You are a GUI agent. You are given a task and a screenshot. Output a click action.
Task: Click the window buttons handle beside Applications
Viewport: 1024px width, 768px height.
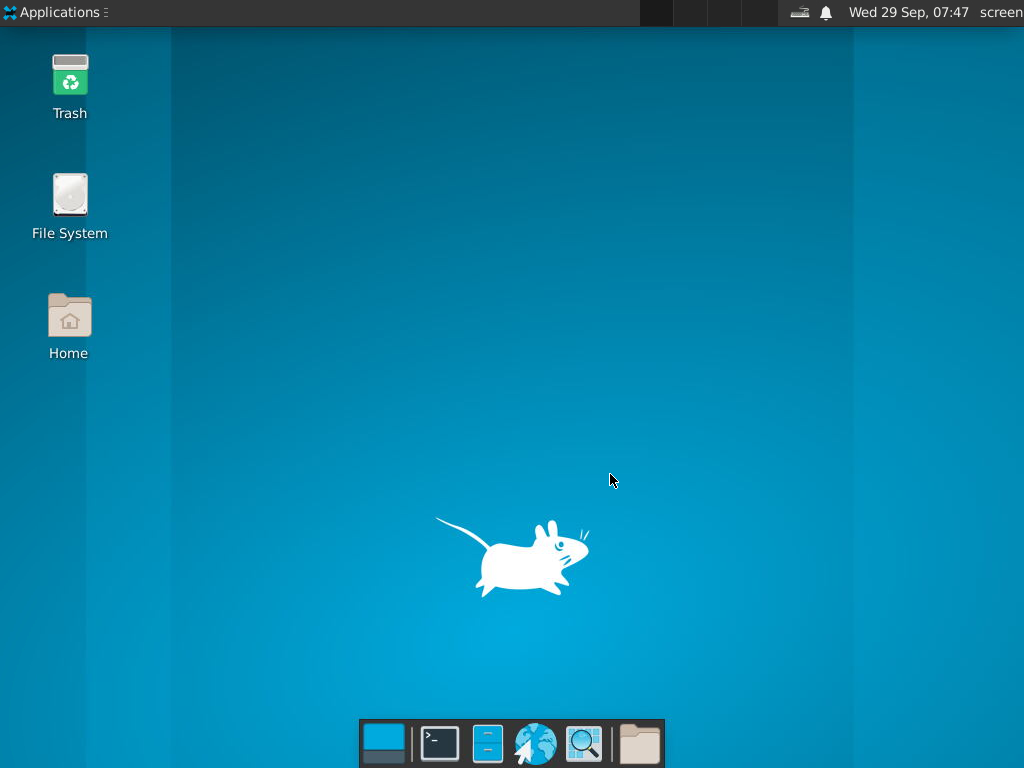tap(106, 13)
